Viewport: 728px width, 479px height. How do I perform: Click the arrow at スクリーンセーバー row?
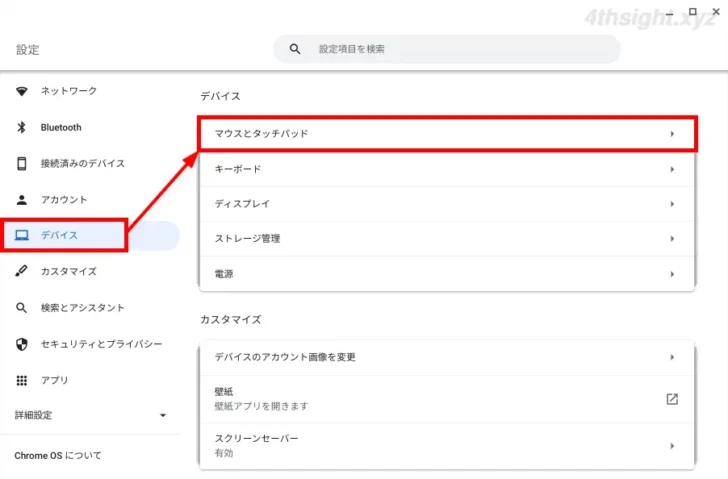(672, 446)
